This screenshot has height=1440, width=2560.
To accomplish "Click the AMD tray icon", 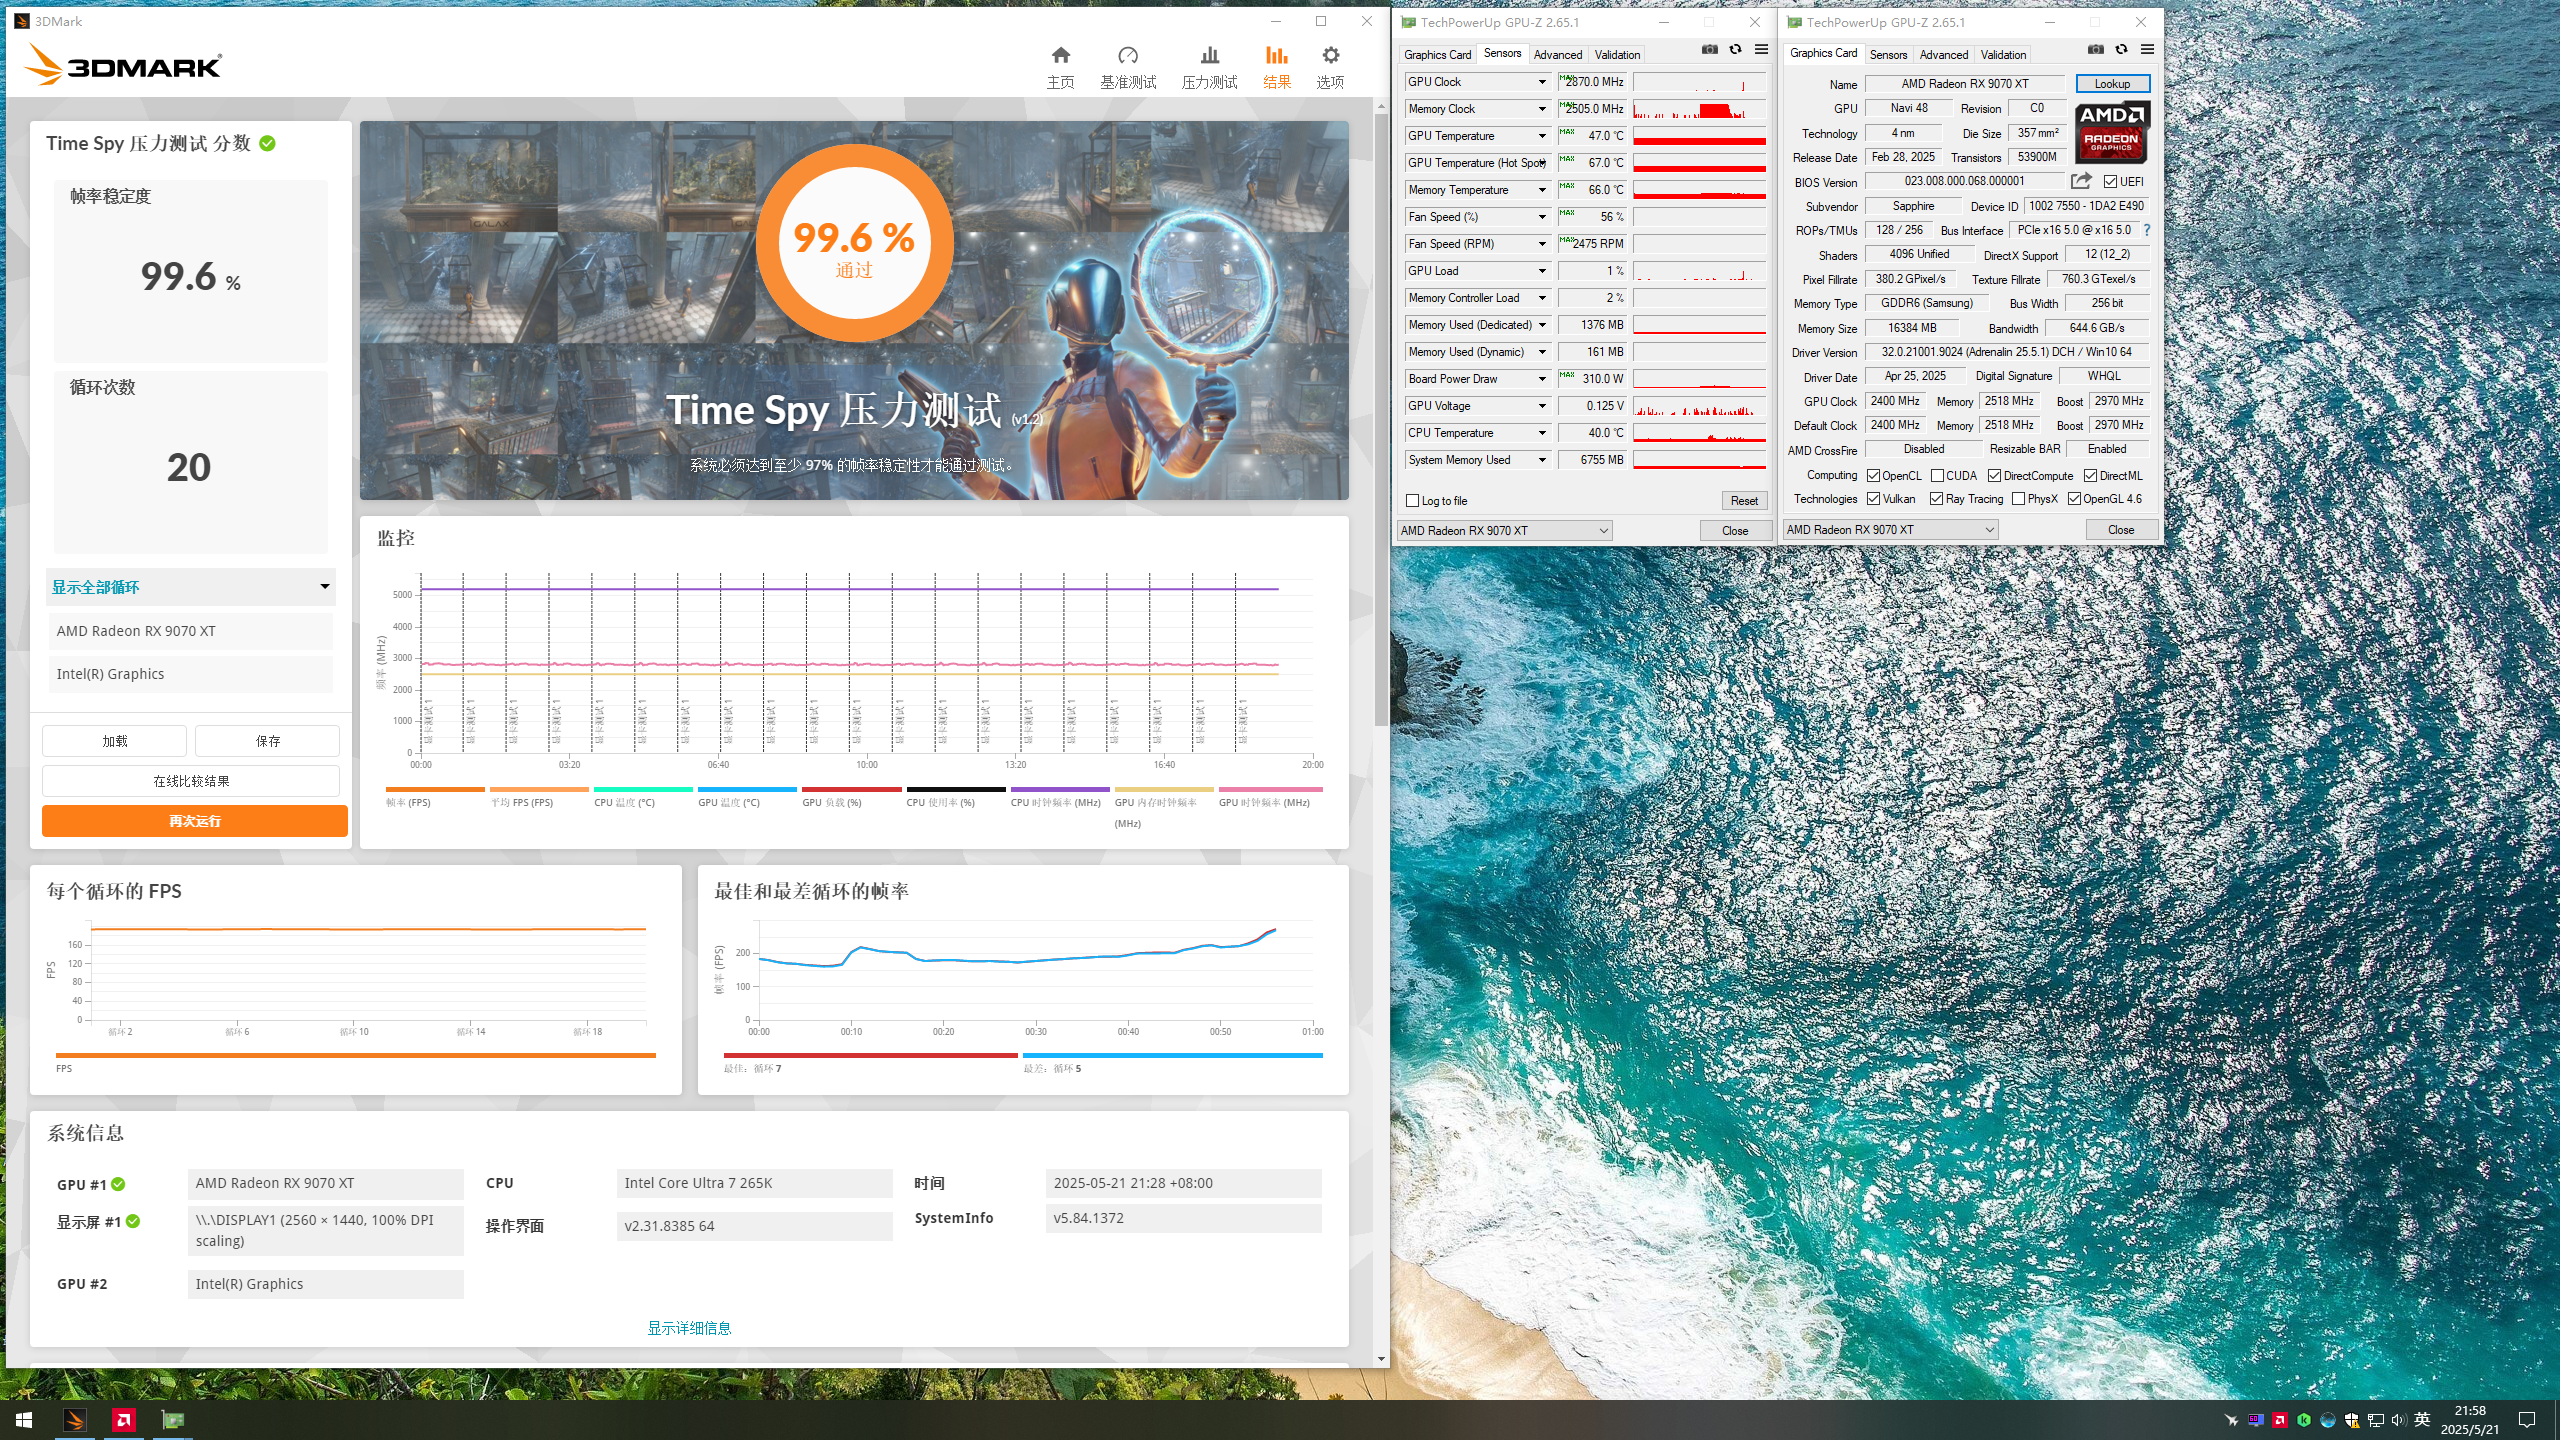I will coord(2280,1420).
